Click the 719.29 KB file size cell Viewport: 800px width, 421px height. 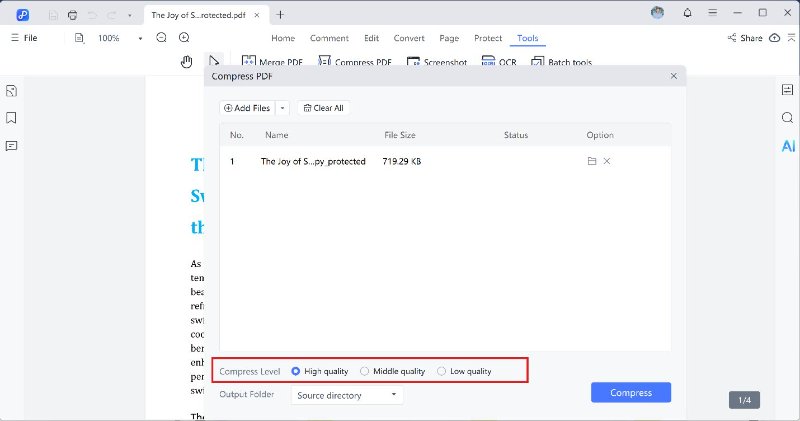coord(402,161)
